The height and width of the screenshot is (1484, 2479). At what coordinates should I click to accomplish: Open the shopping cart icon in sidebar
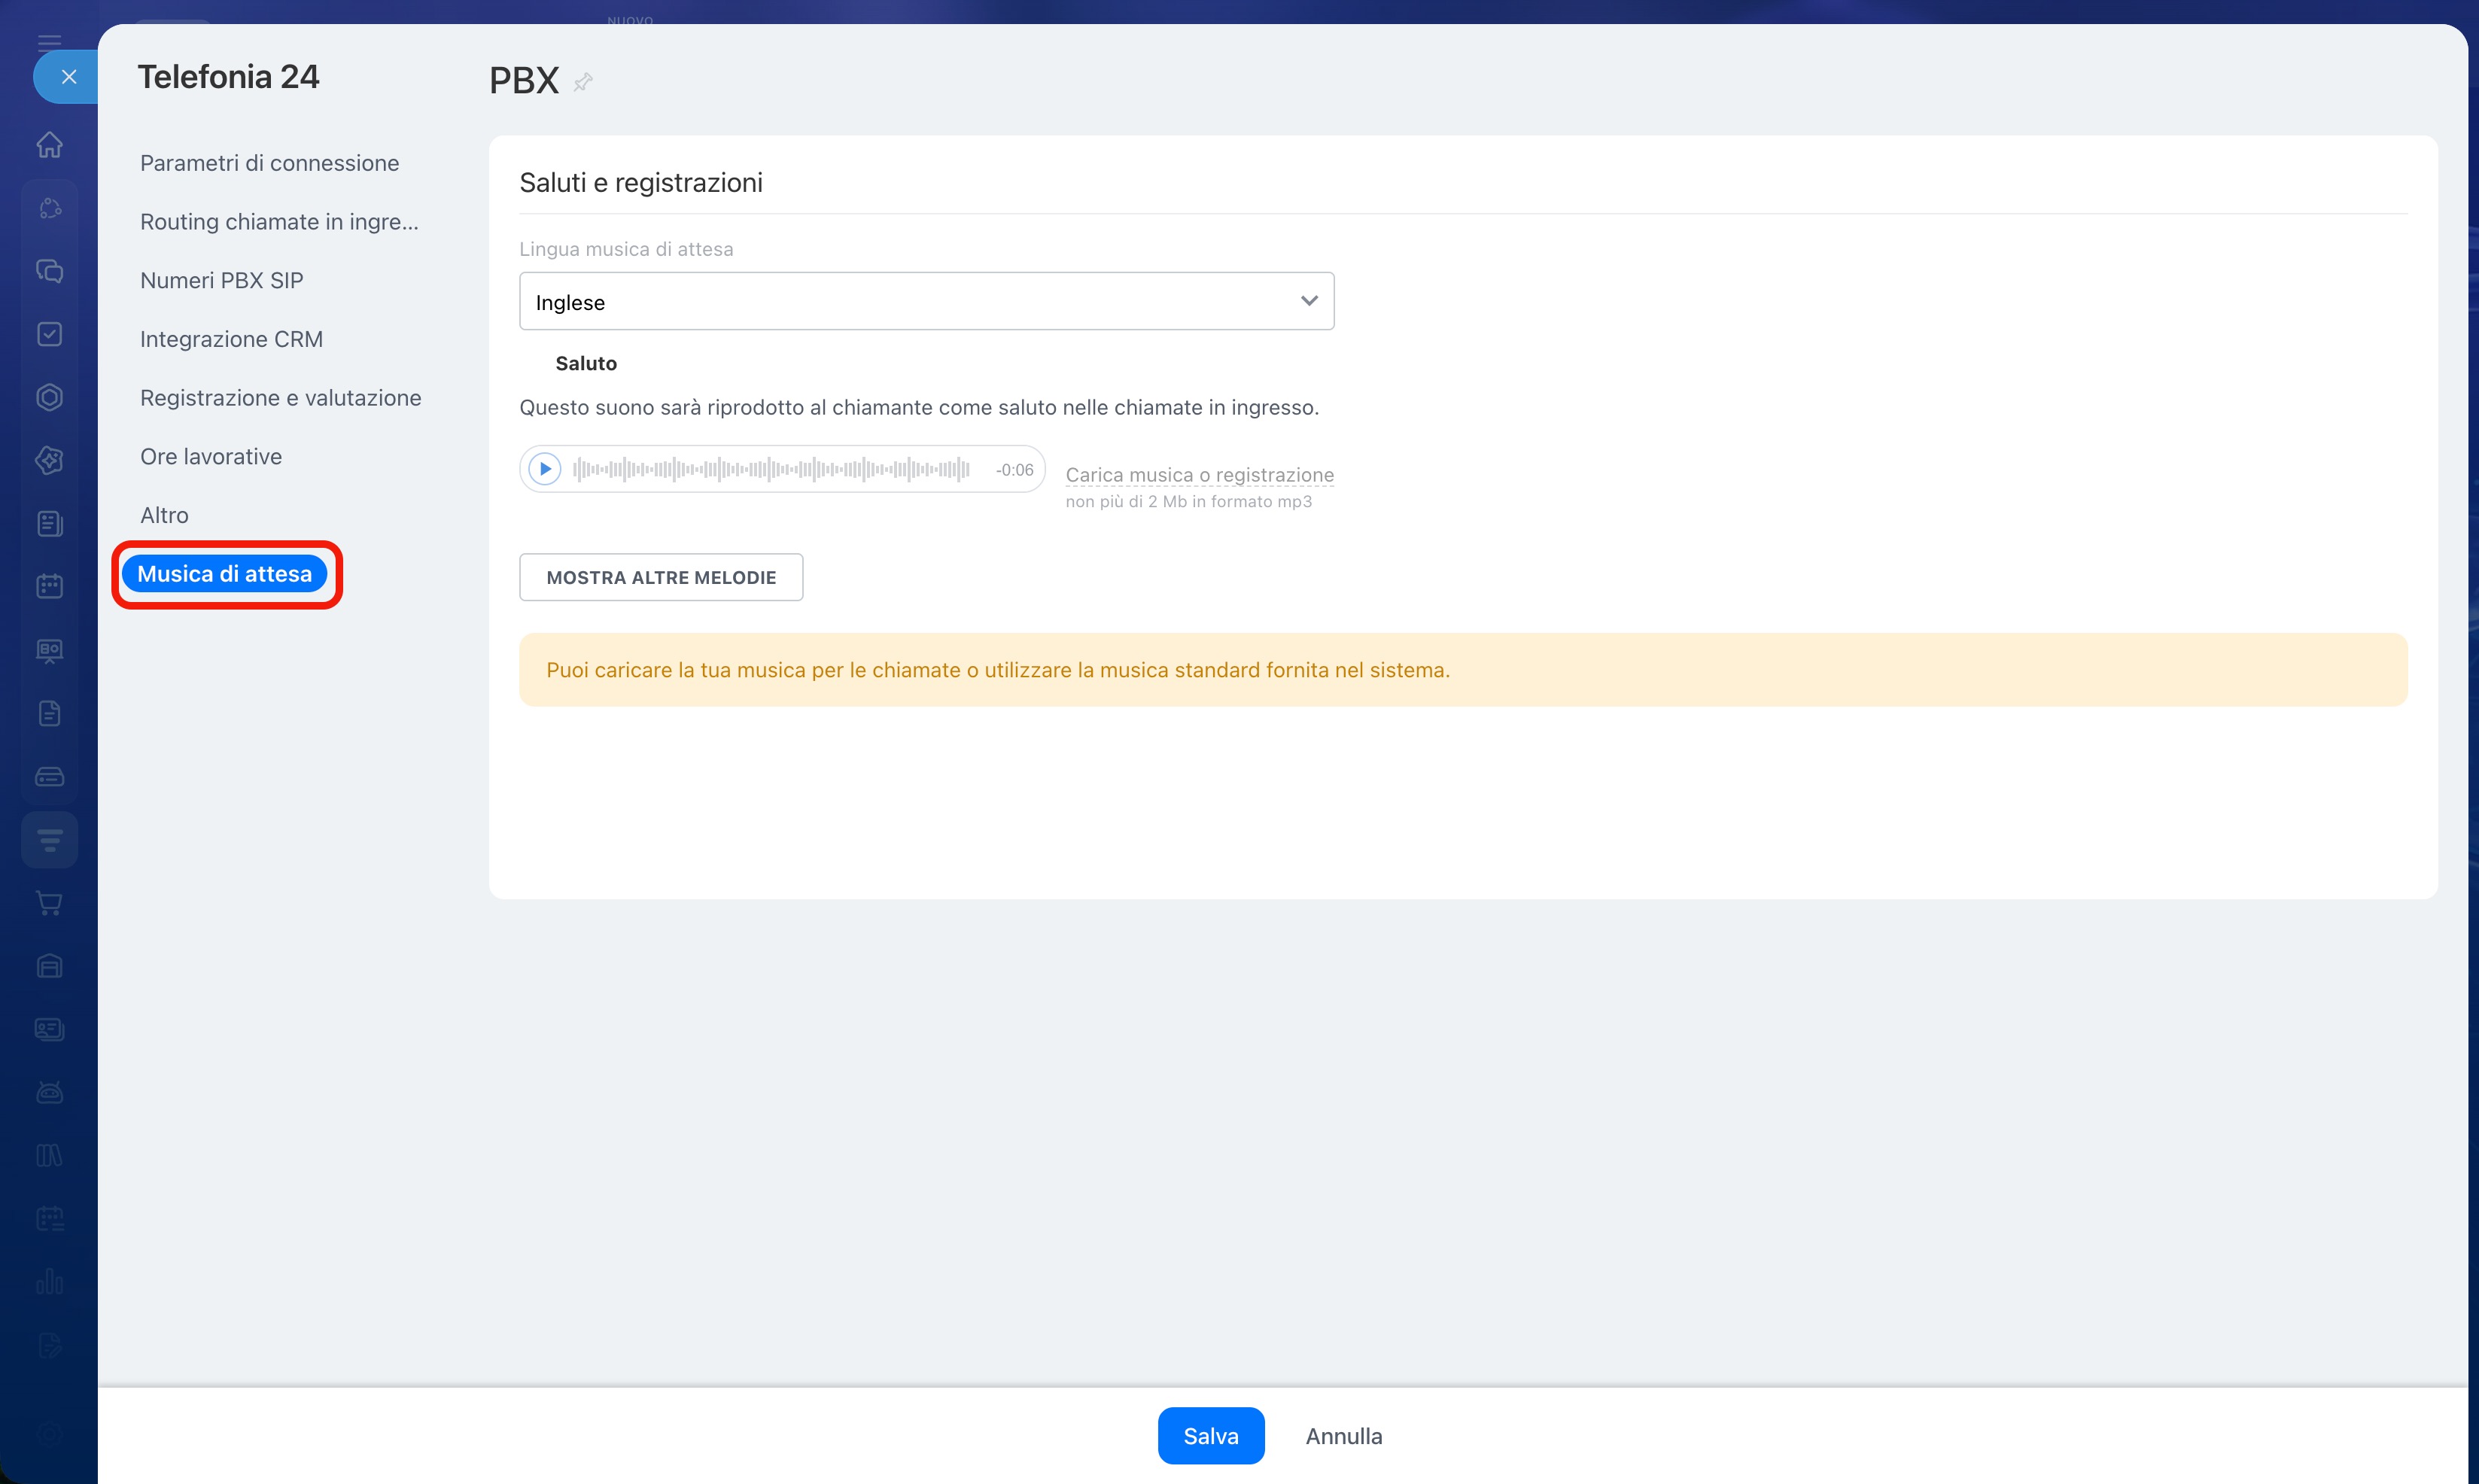[49, 903]
